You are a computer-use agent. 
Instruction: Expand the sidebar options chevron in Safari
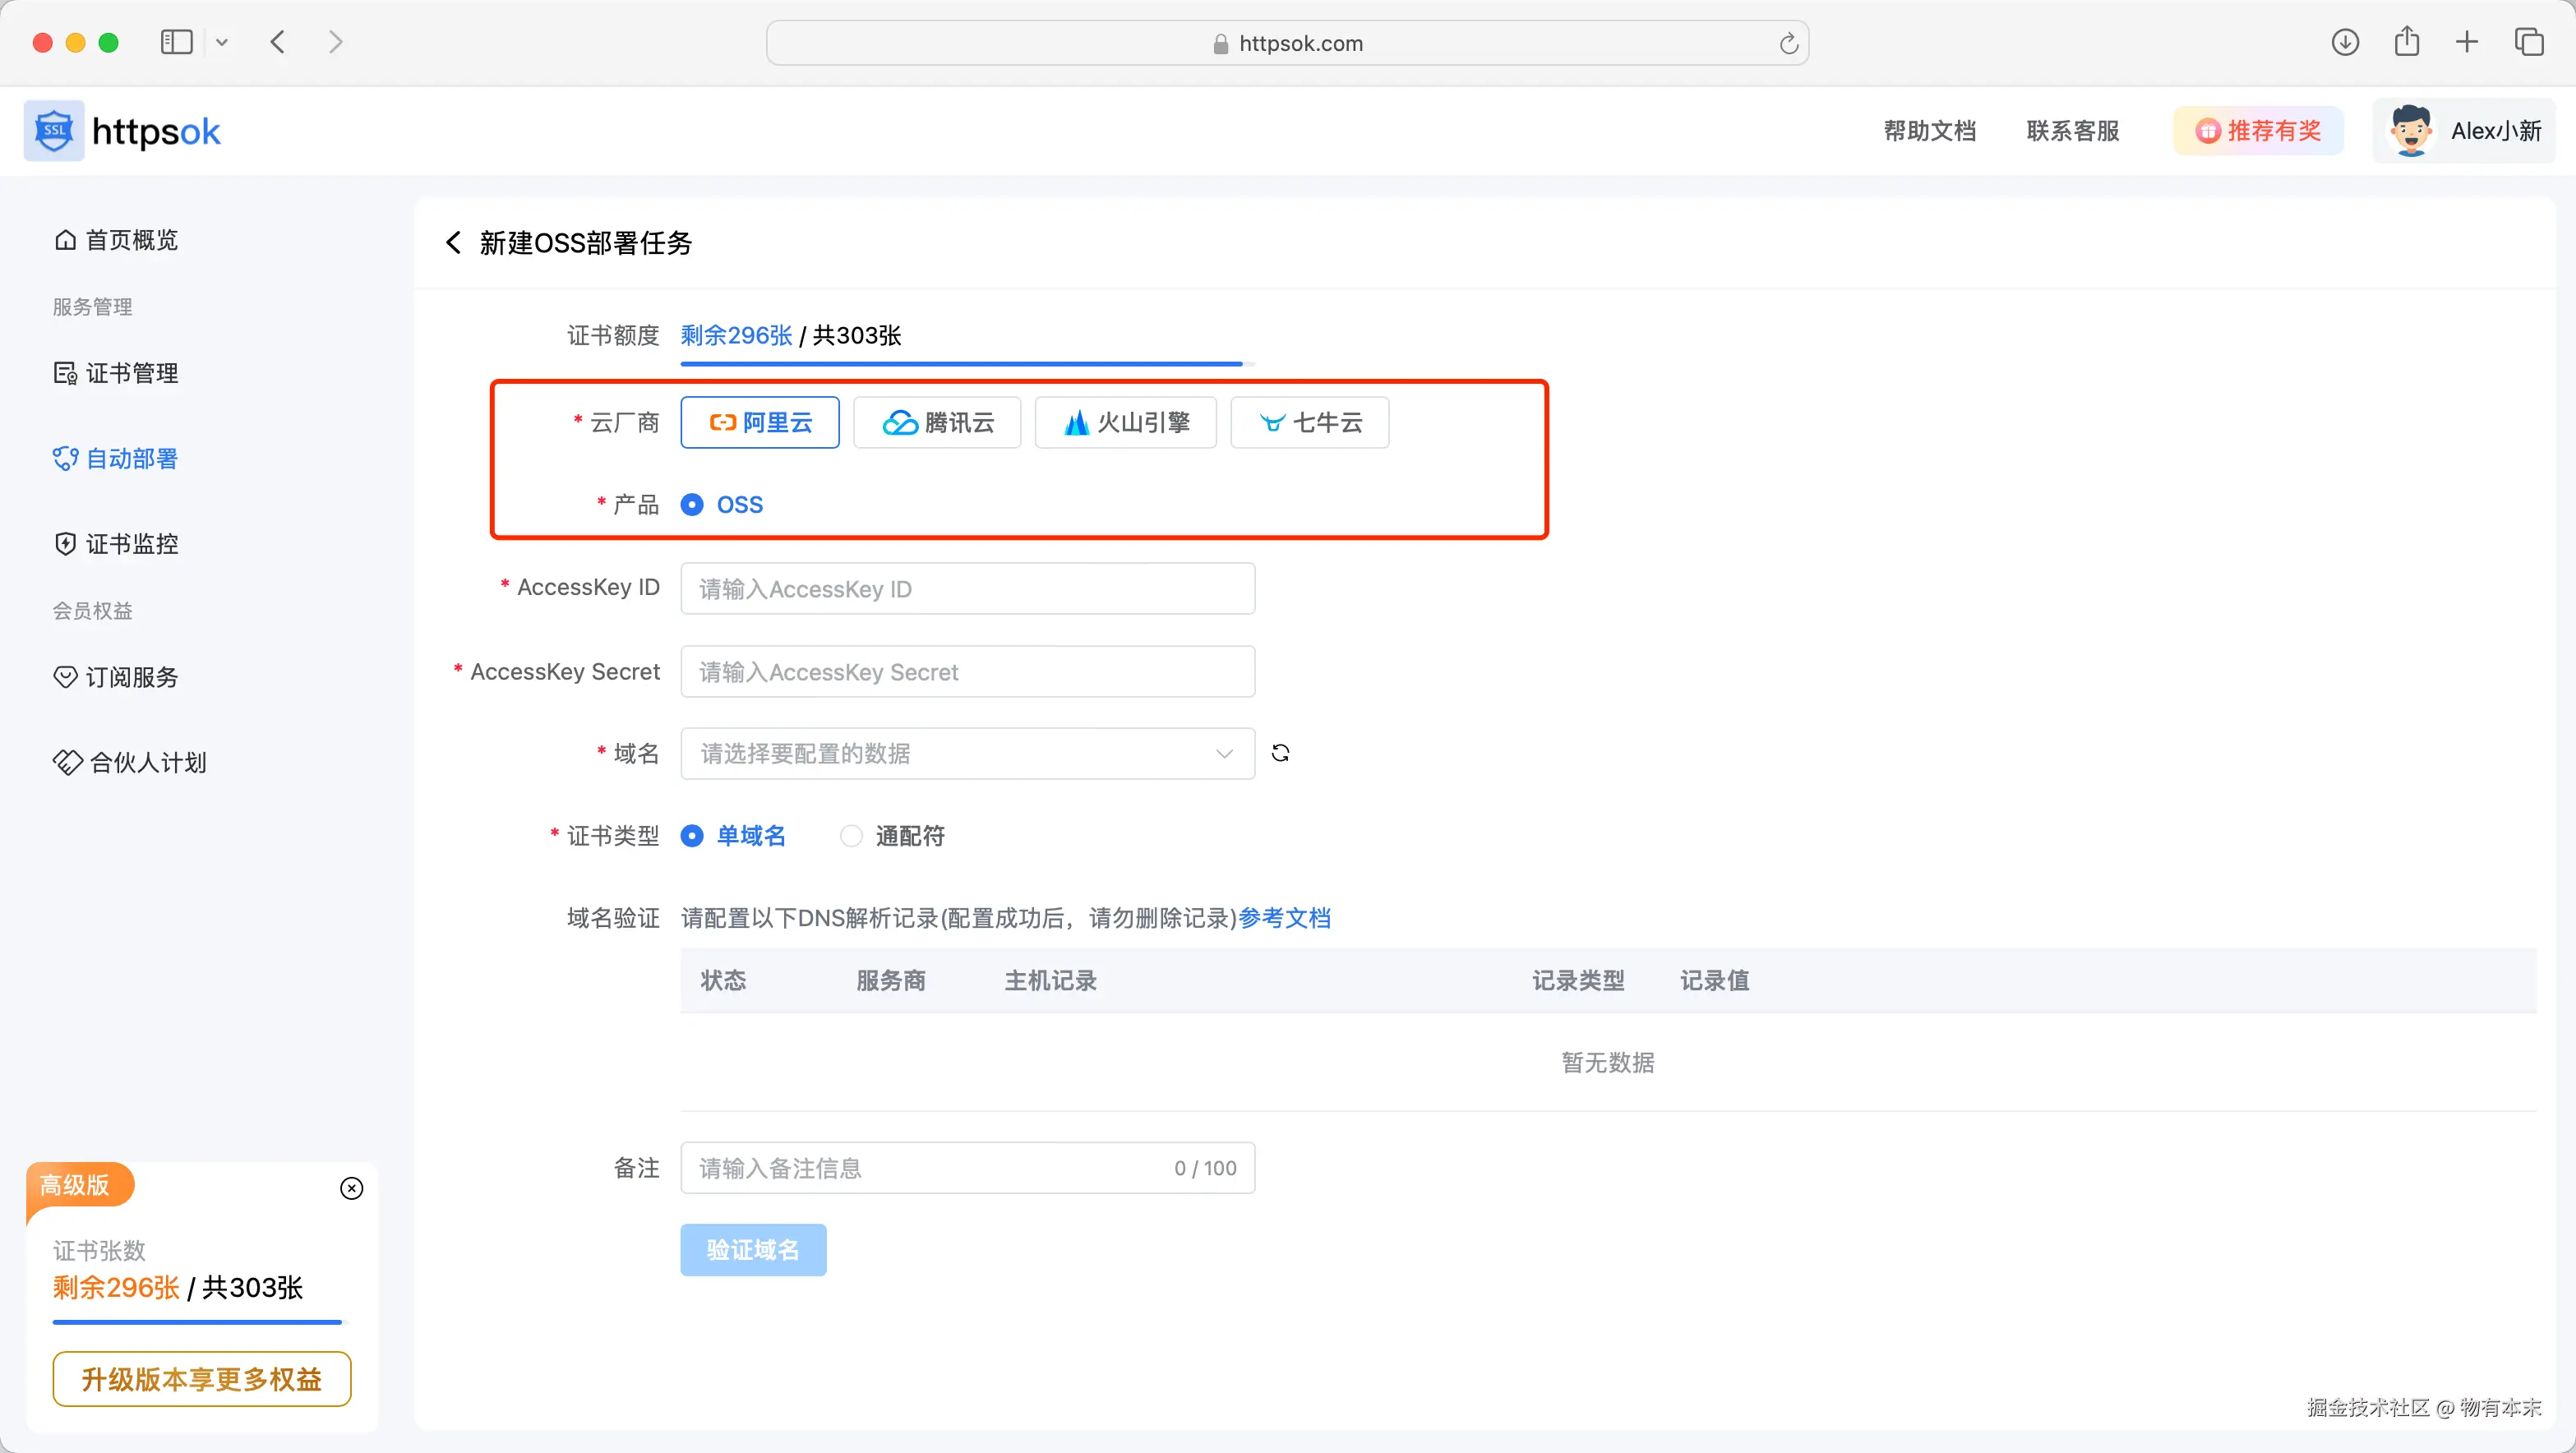(x=222, y=42)
